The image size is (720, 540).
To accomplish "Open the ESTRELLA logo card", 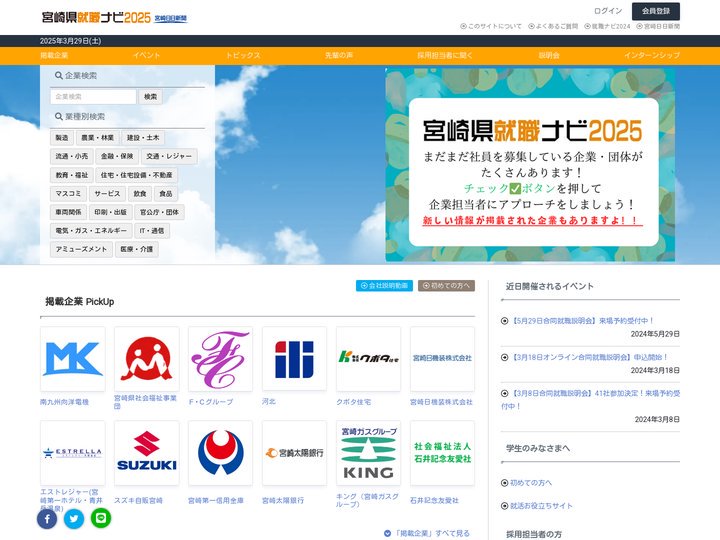I will [73, 453].
